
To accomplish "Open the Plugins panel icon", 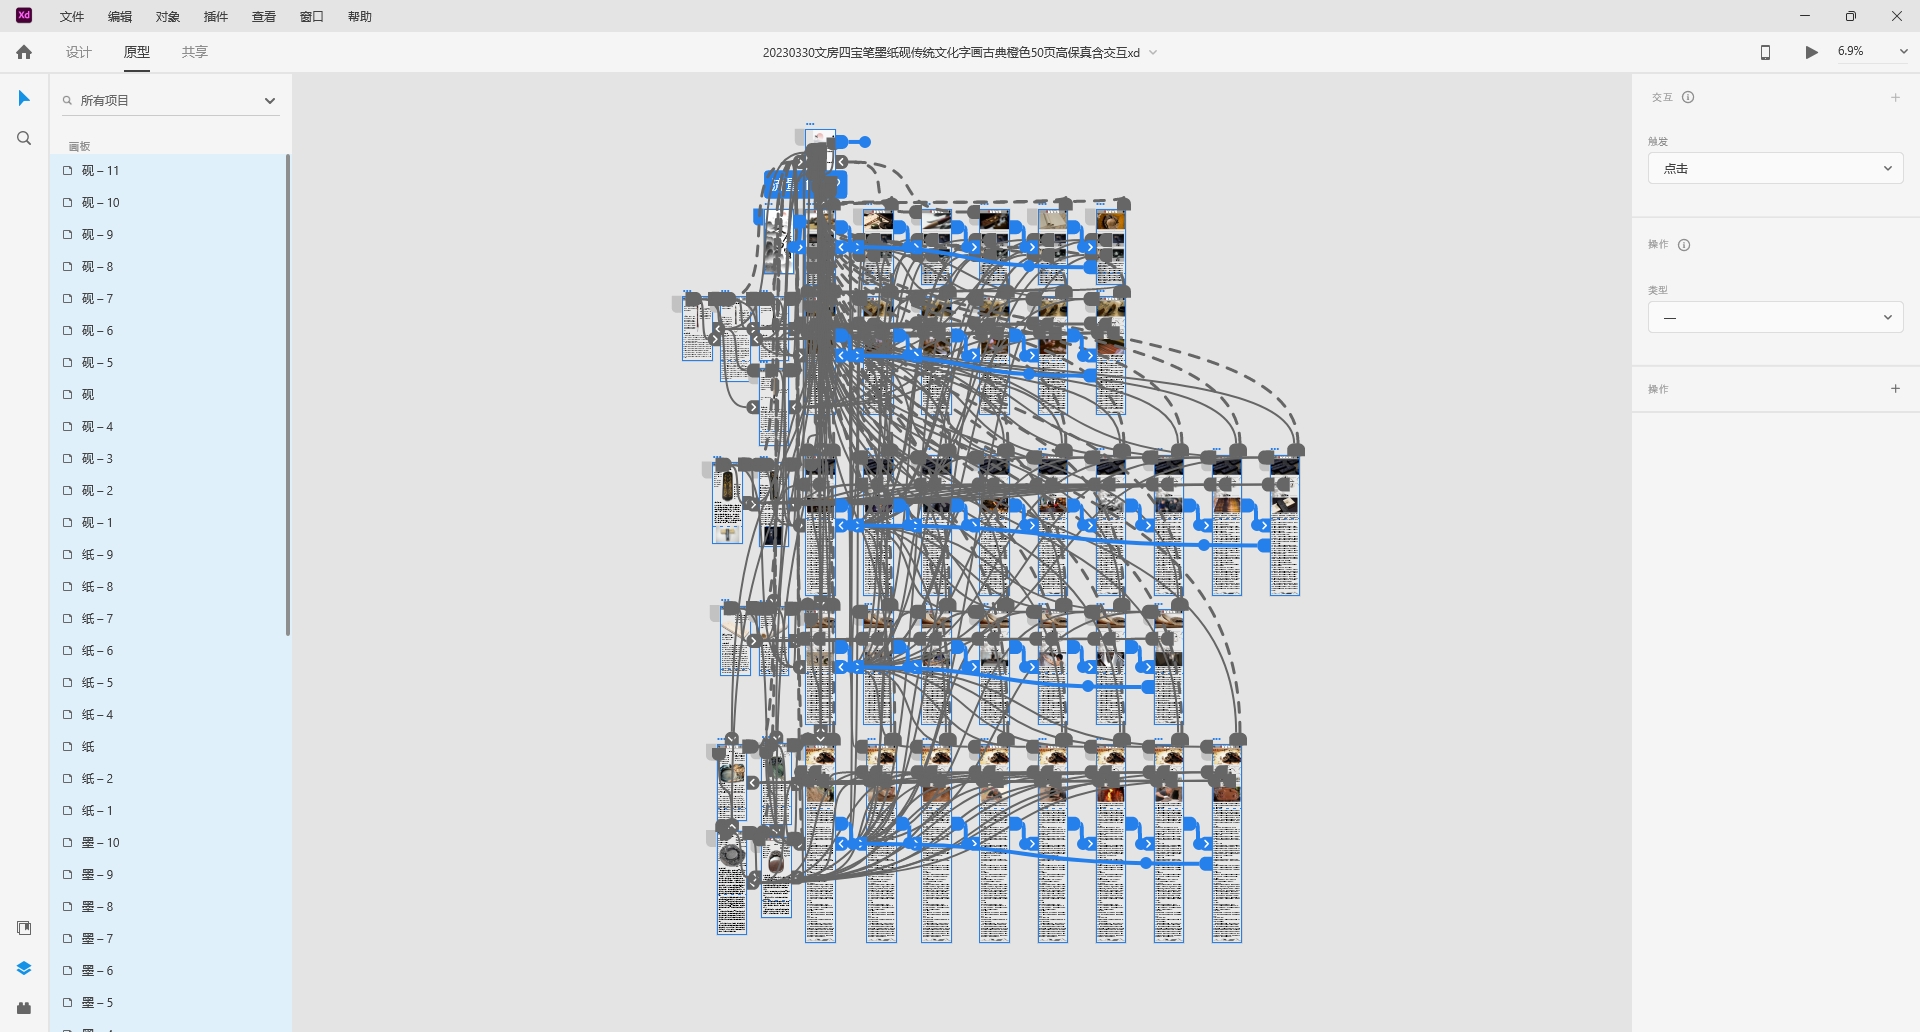I will 24,1008.
